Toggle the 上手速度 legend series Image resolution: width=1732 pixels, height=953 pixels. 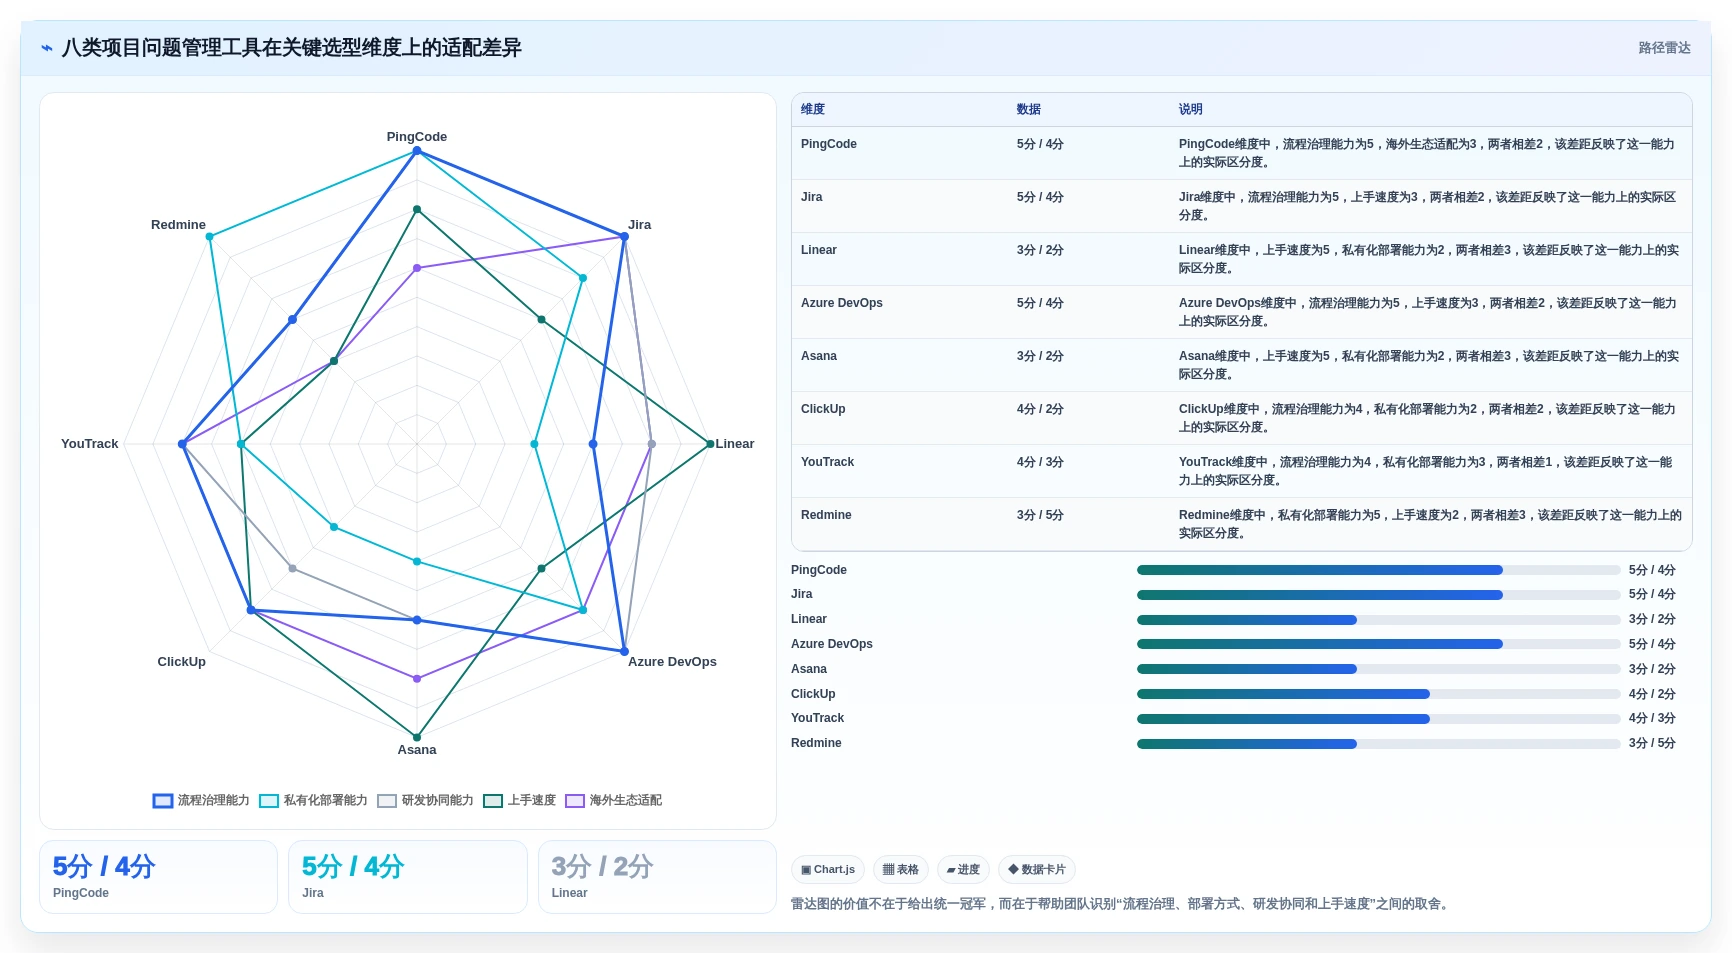pos(519,800)
